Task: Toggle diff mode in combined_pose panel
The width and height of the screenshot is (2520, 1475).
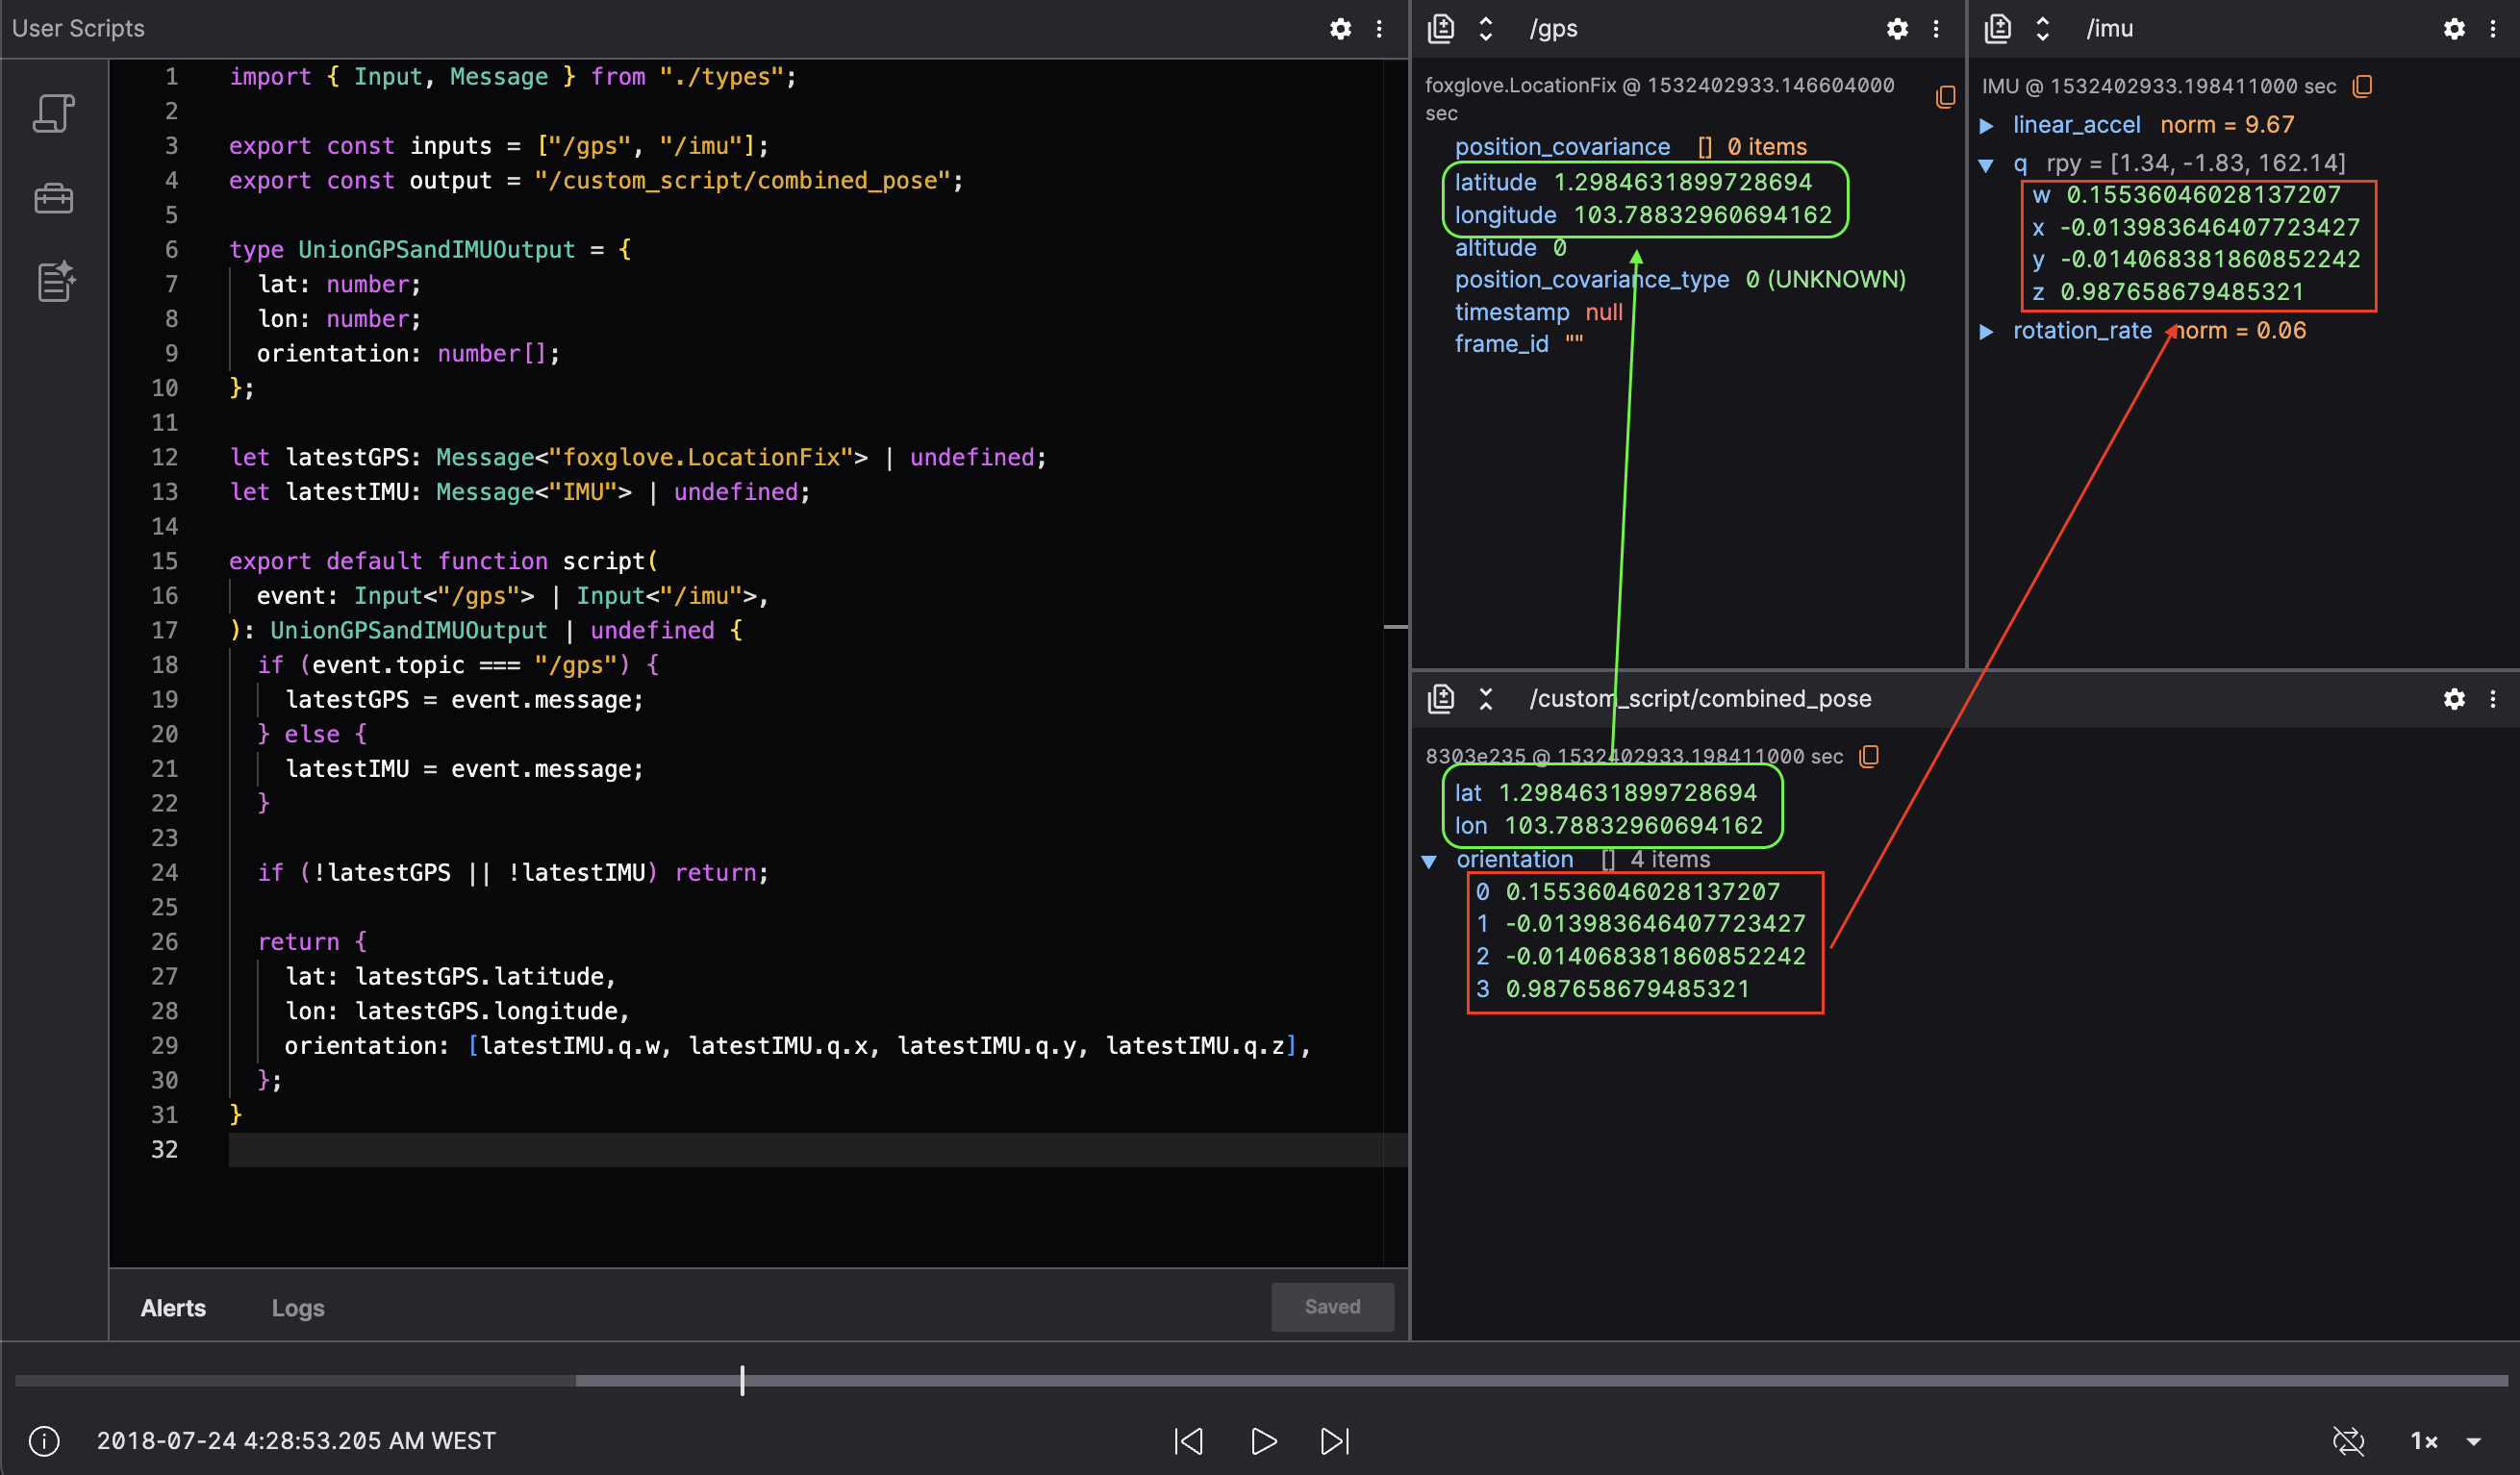Action: point(1441,699)
